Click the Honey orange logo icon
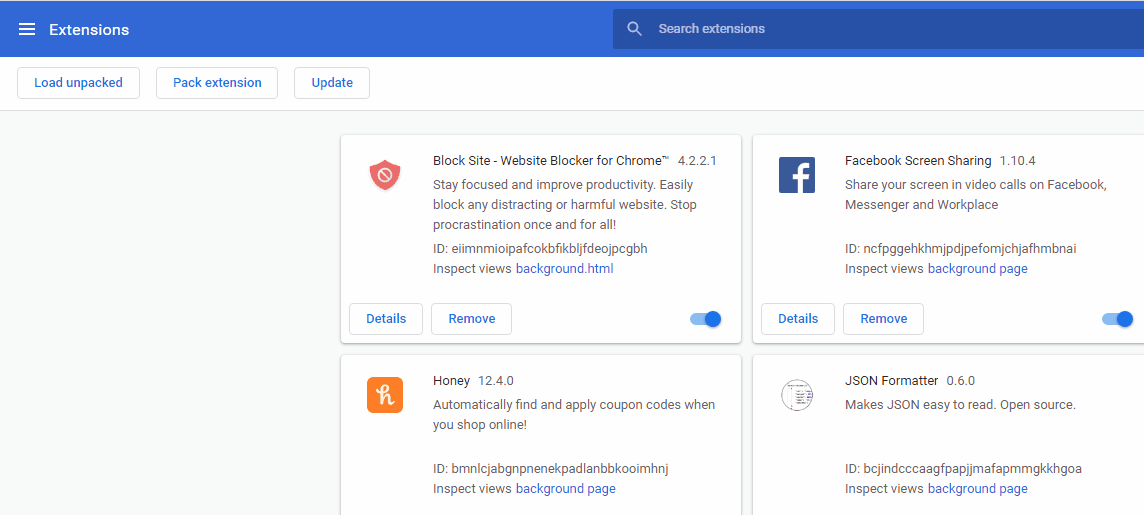This screenshot has width=1144, height=515. [x=384, y=395]
